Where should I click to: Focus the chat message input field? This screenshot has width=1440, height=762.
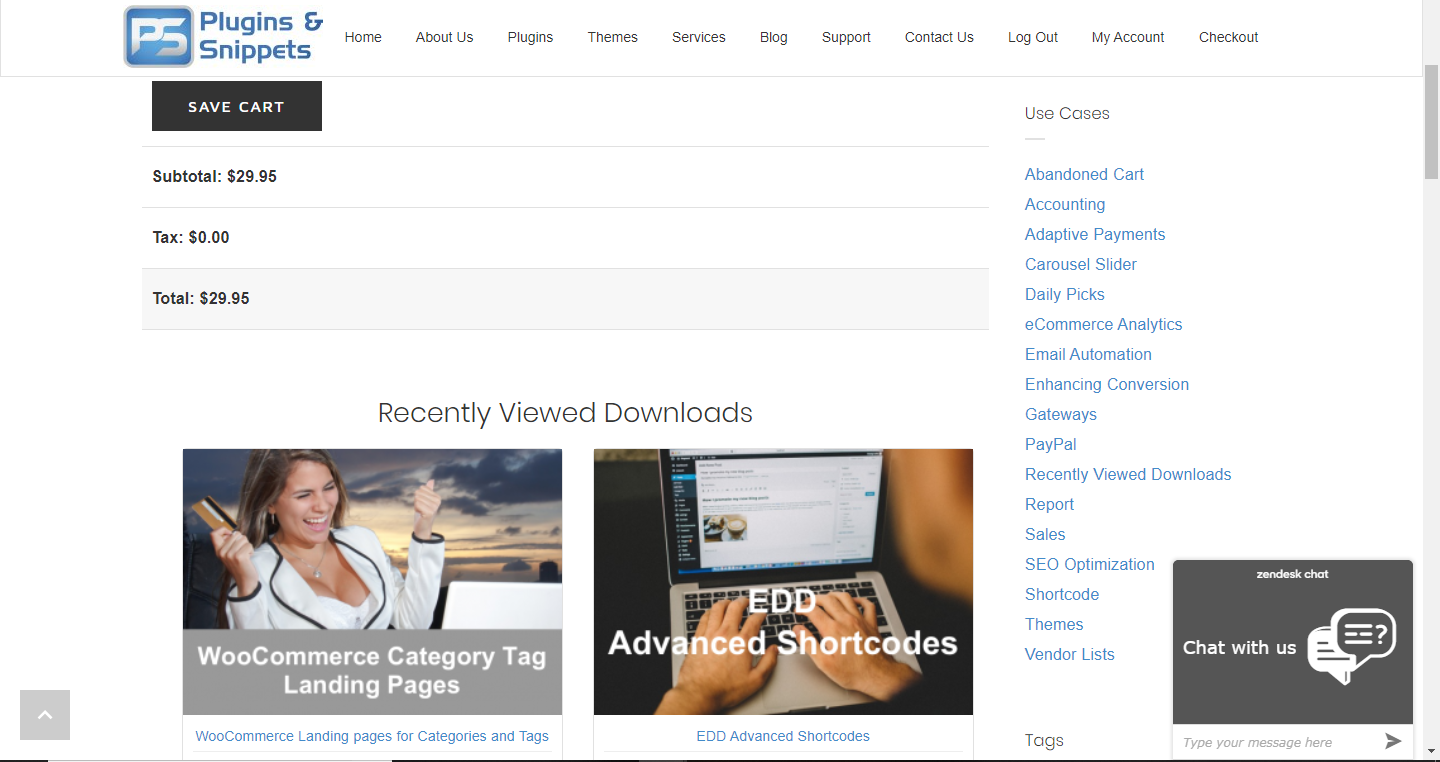point(1277,742)
